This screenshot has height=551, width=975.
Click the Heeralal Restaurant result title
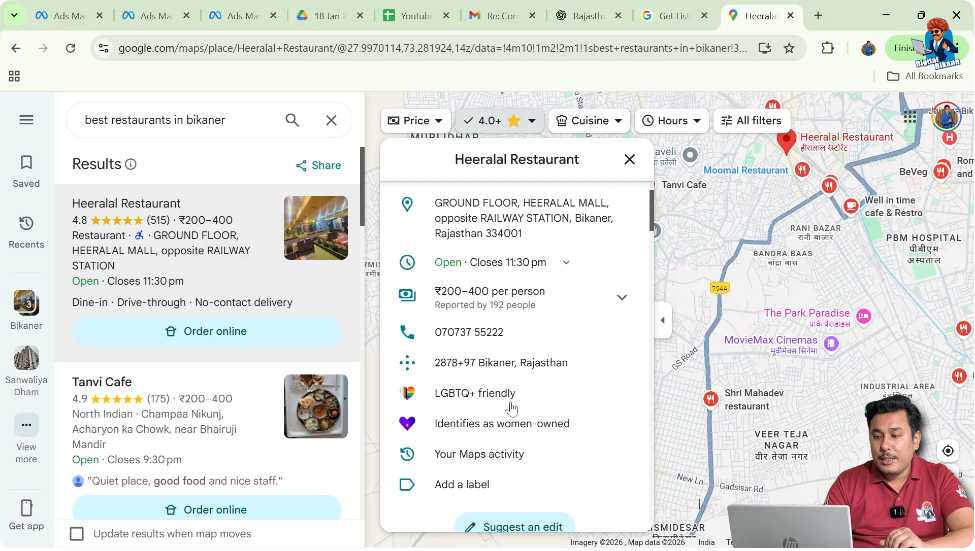[126, 203]
